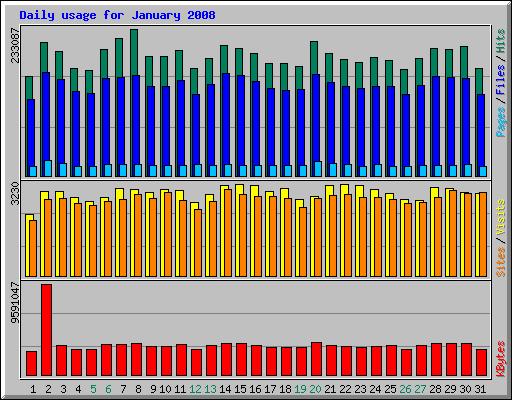This screenshot has width=512, height=400.
Task: Select the green weekend day label 12
Action: pyautogui.click(x=195, y=389)
